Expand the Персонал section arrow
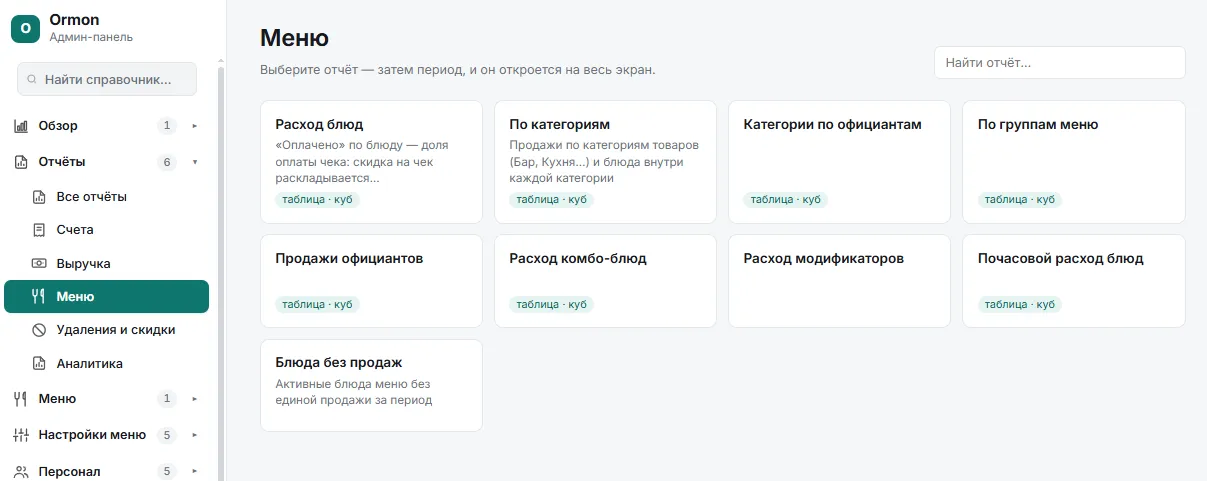Image resolution: width=1207 pixels, height=481 pixels. click(x=195, y=471)
